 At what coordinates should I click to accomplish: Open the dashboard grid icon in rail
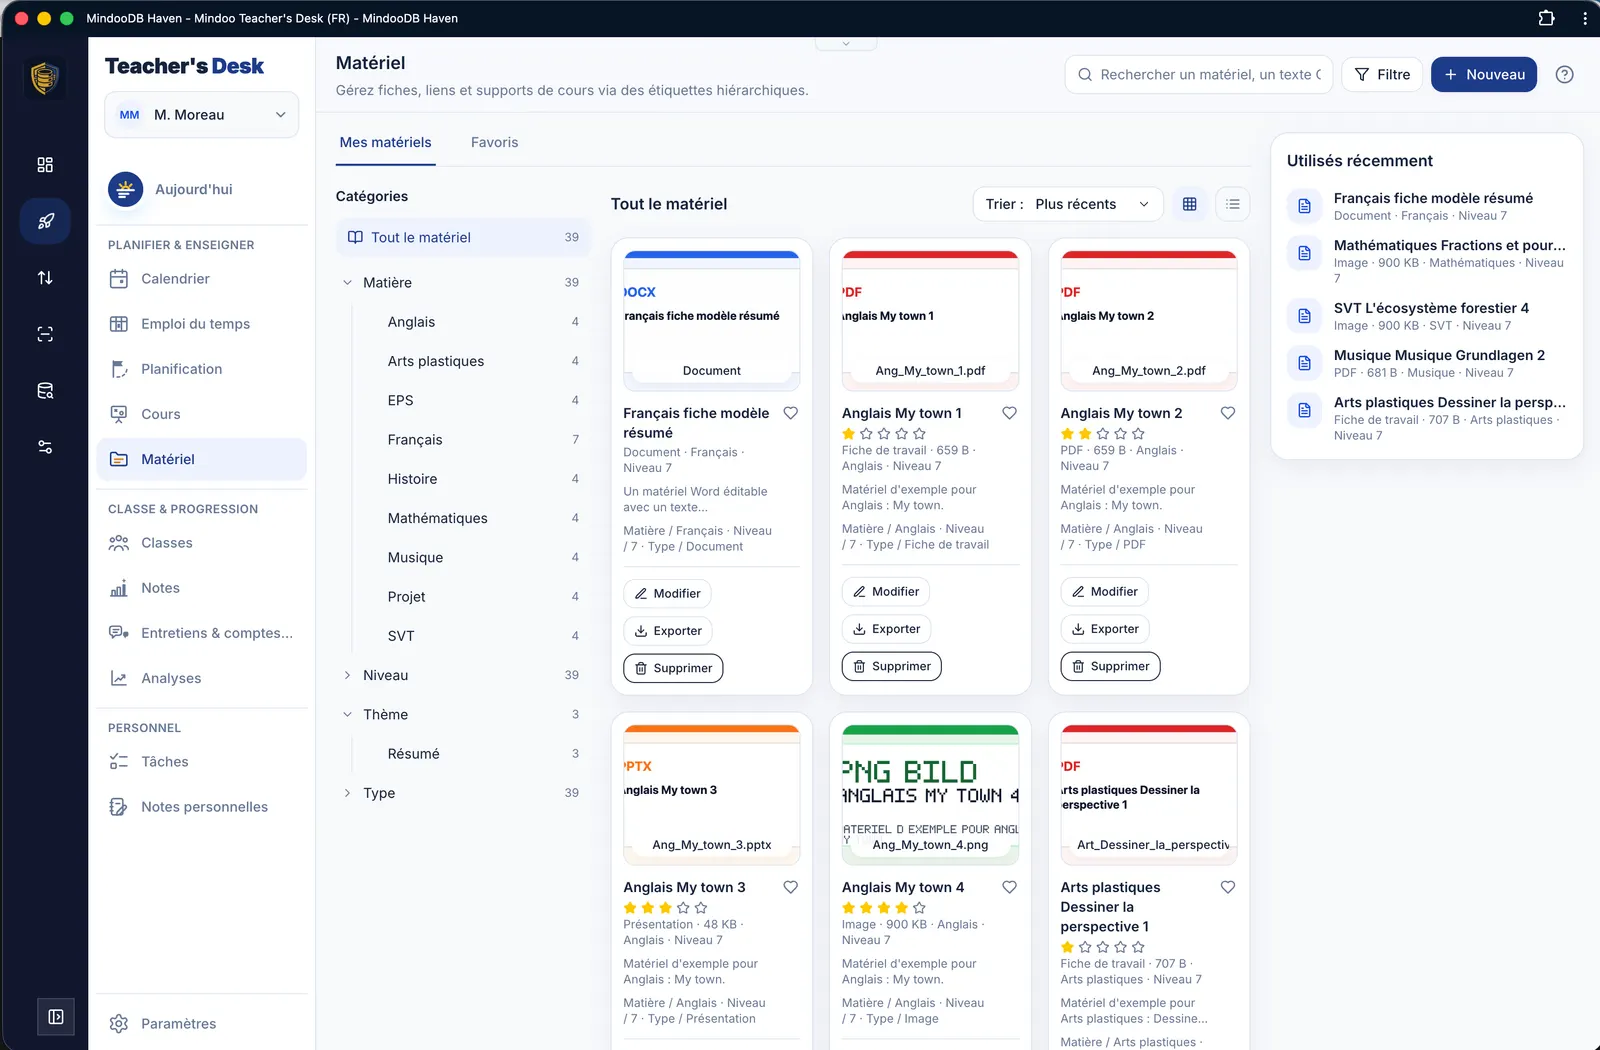[45, 165]
